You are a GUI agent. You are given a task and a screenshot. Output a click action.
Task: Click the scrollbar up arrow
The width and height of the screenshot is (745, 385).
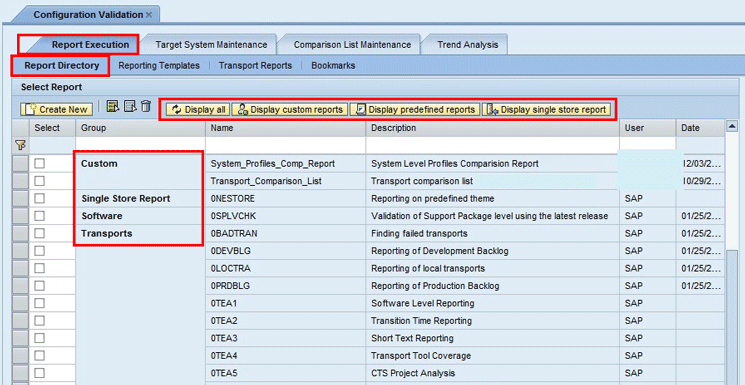732,127
